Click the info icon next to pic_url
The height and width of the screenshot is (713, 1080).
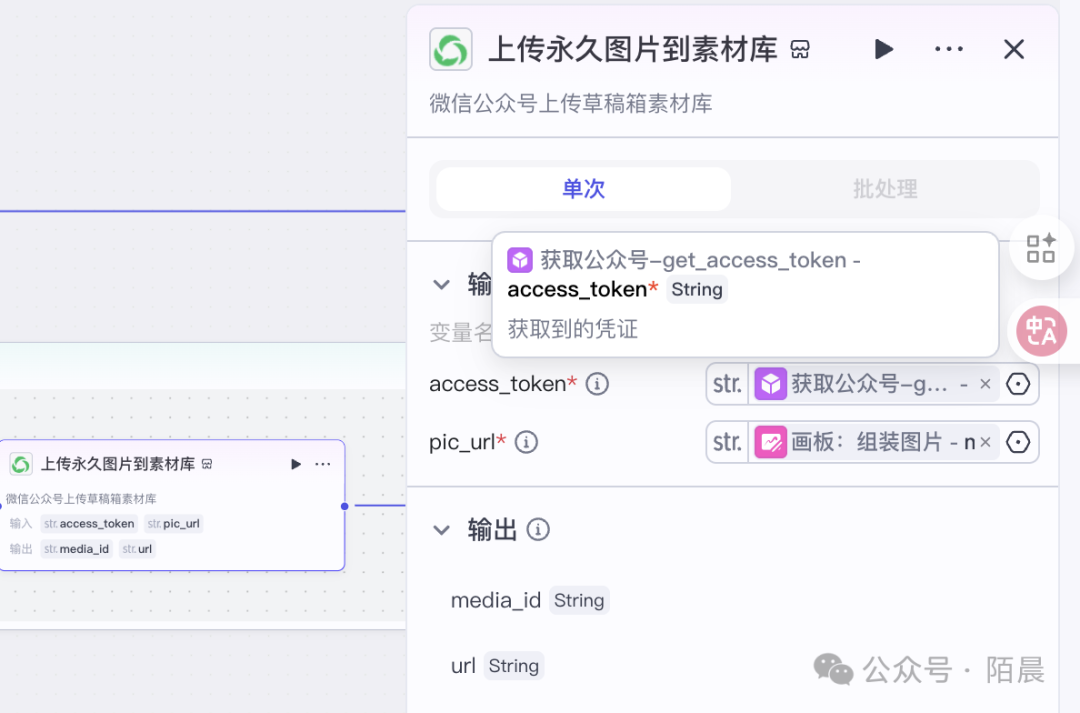(x=526, y=442)
